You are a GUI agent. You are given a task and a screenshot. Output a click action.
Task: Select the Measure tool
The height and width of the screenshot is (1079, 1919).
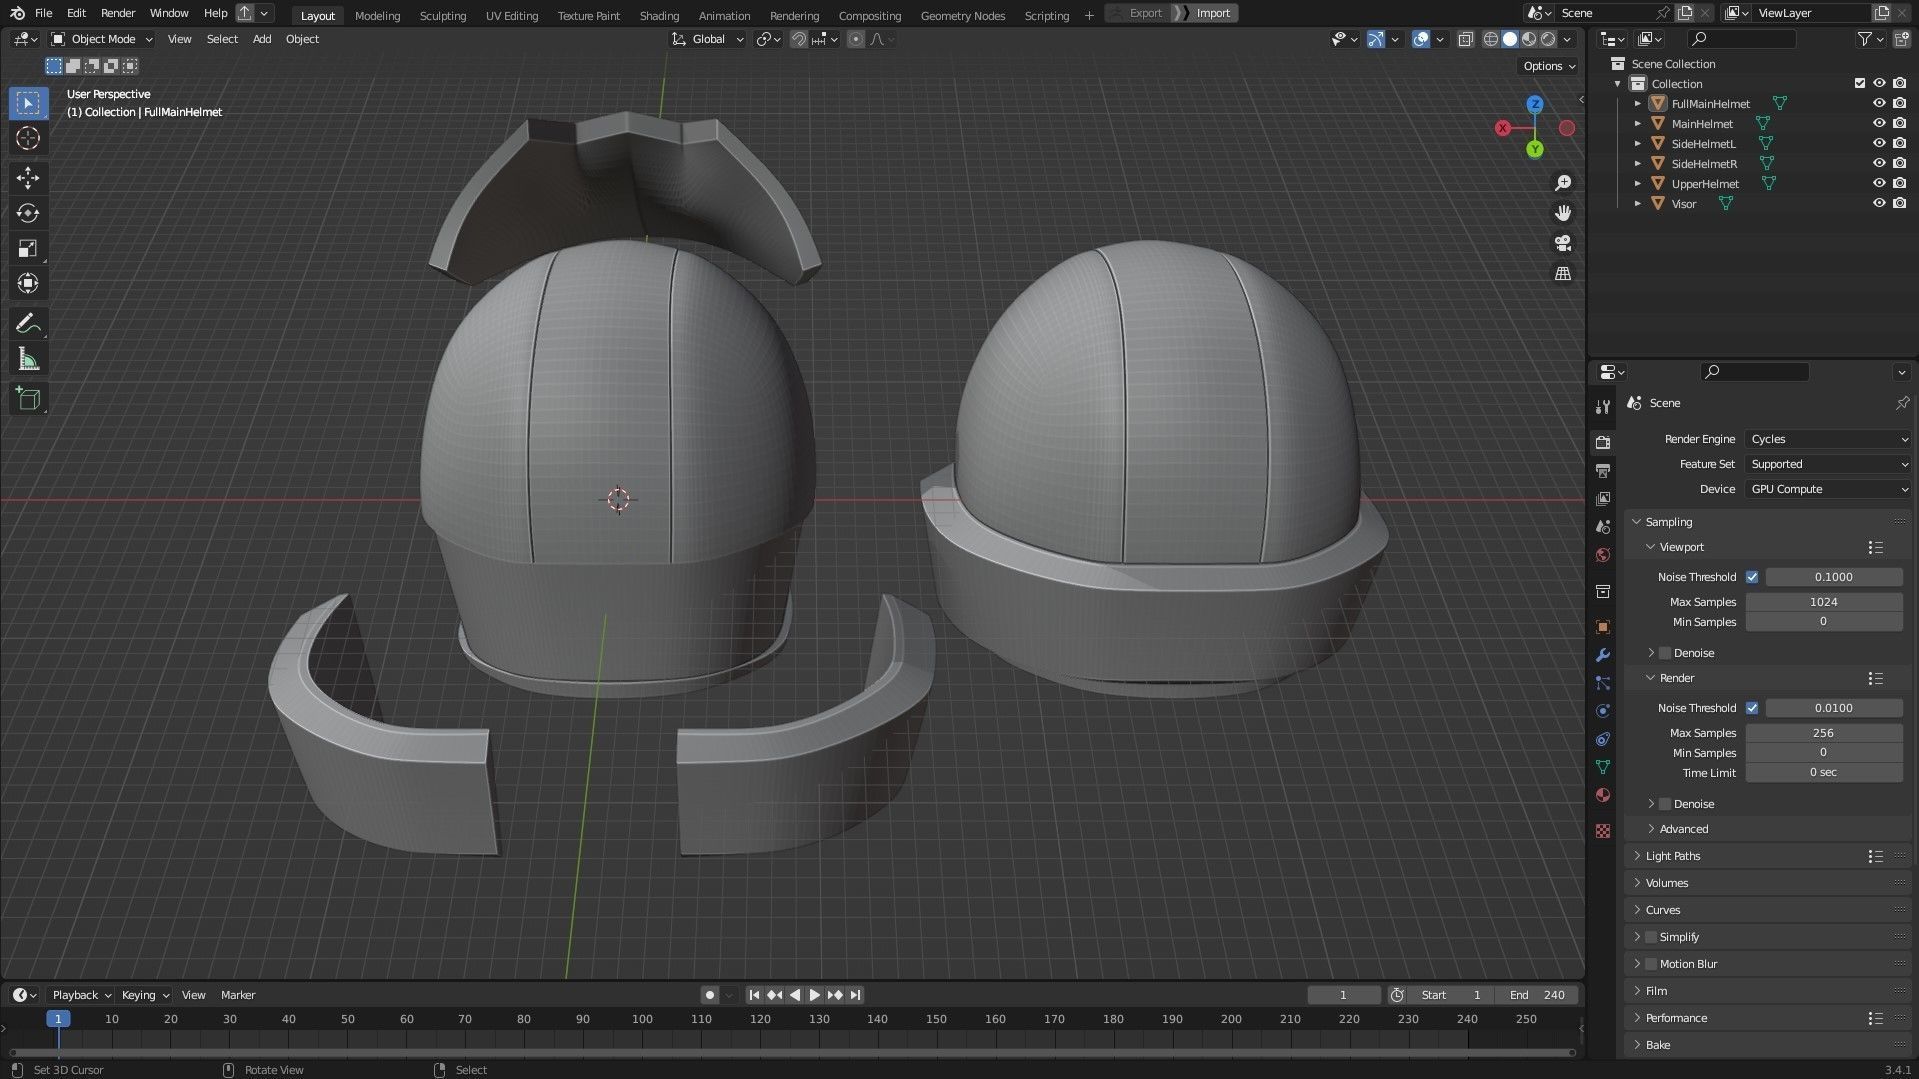28,359
